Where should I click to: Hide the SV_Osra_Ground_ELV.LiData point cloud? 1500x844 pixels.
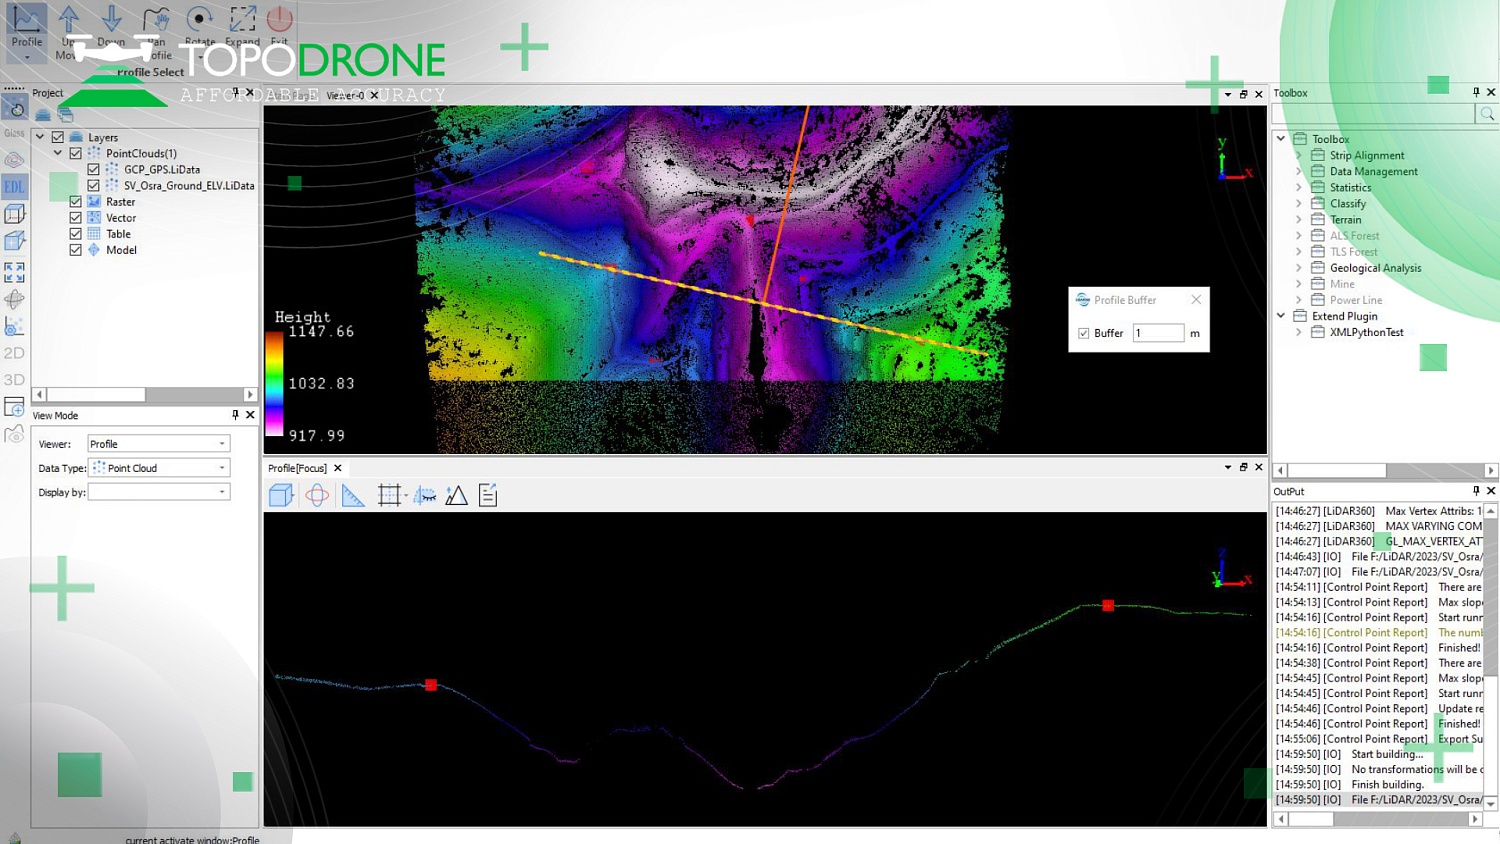tap(92, 185)
